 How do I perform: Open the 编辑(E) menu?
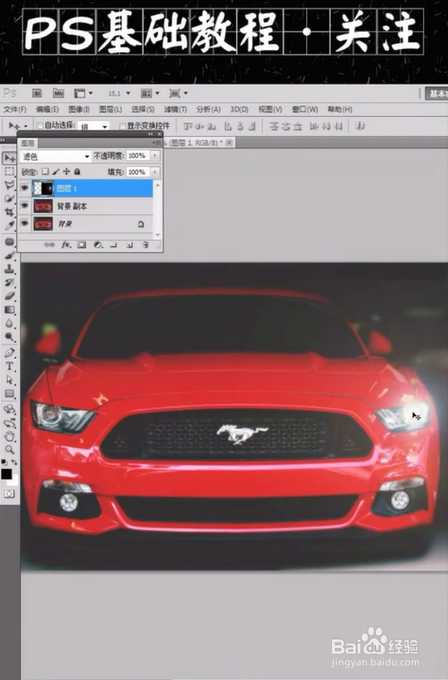(x=47, y=110)
